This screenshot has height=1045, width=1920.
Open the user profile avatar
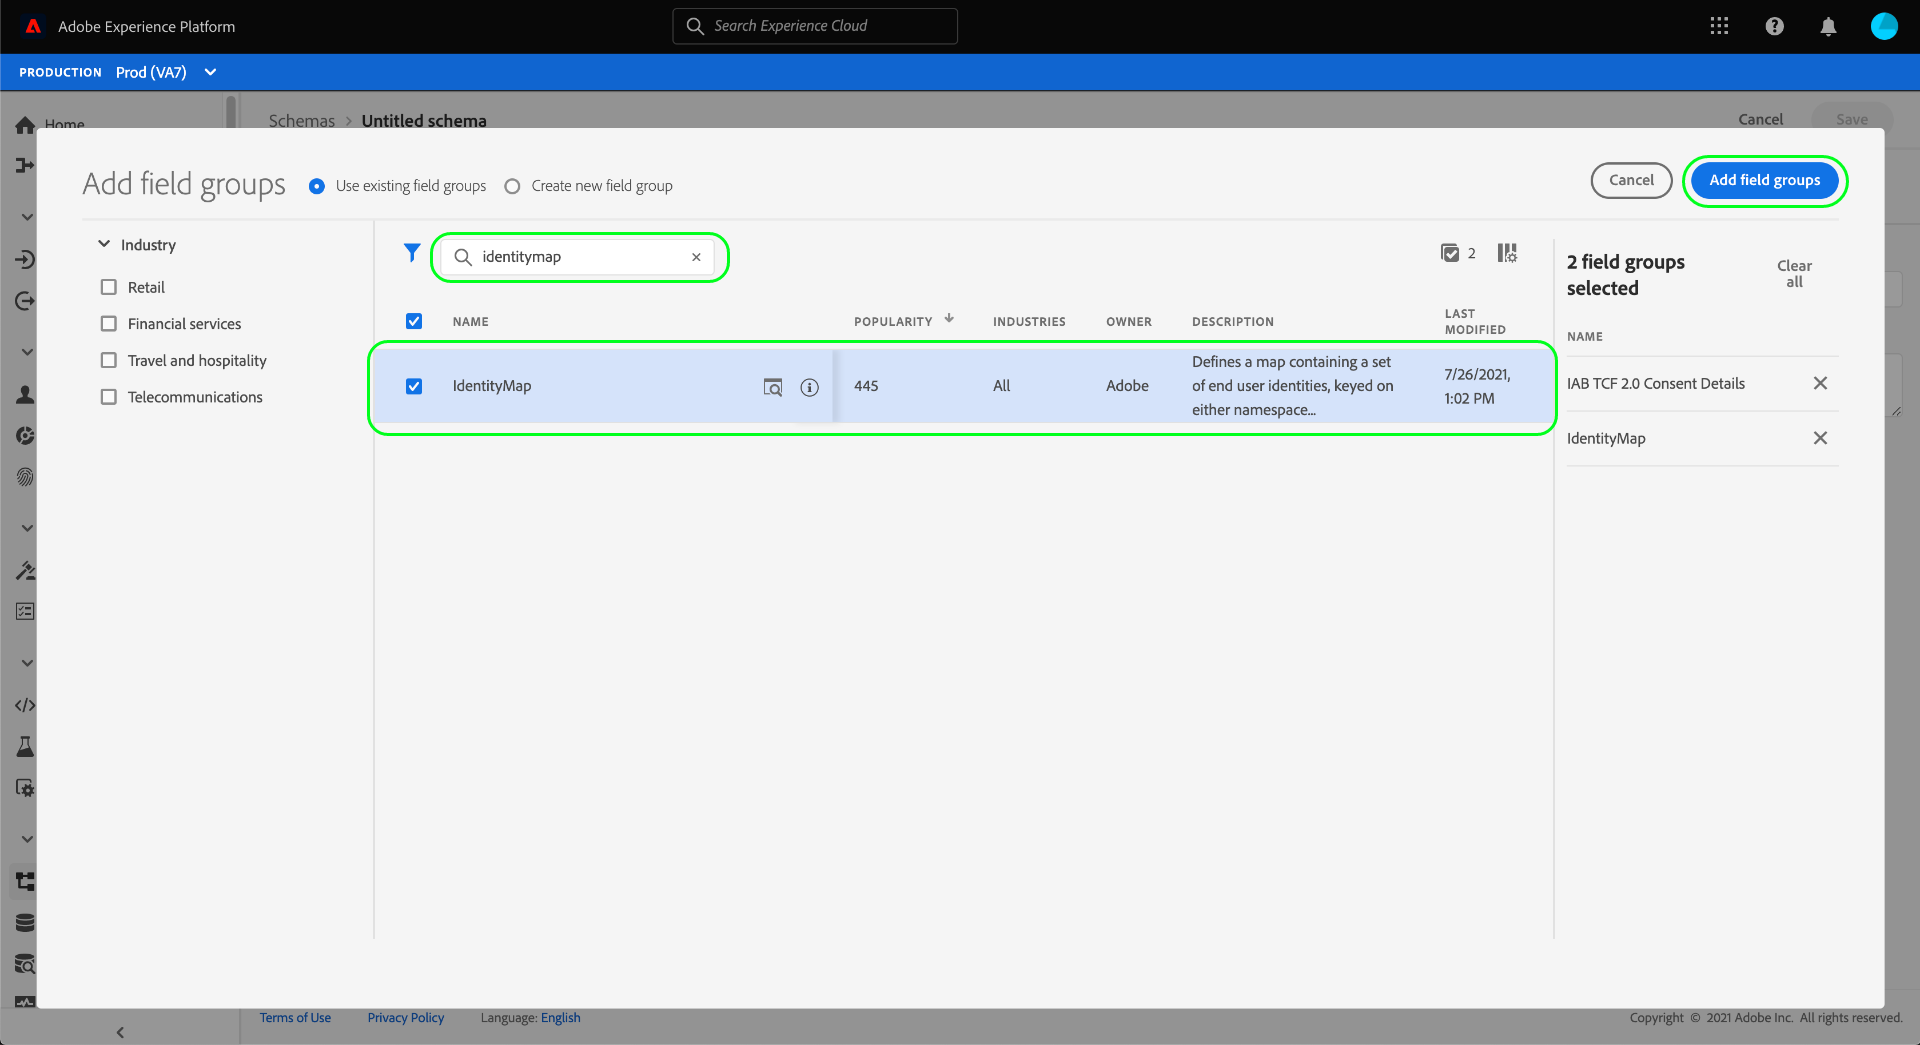[1884, 26]
